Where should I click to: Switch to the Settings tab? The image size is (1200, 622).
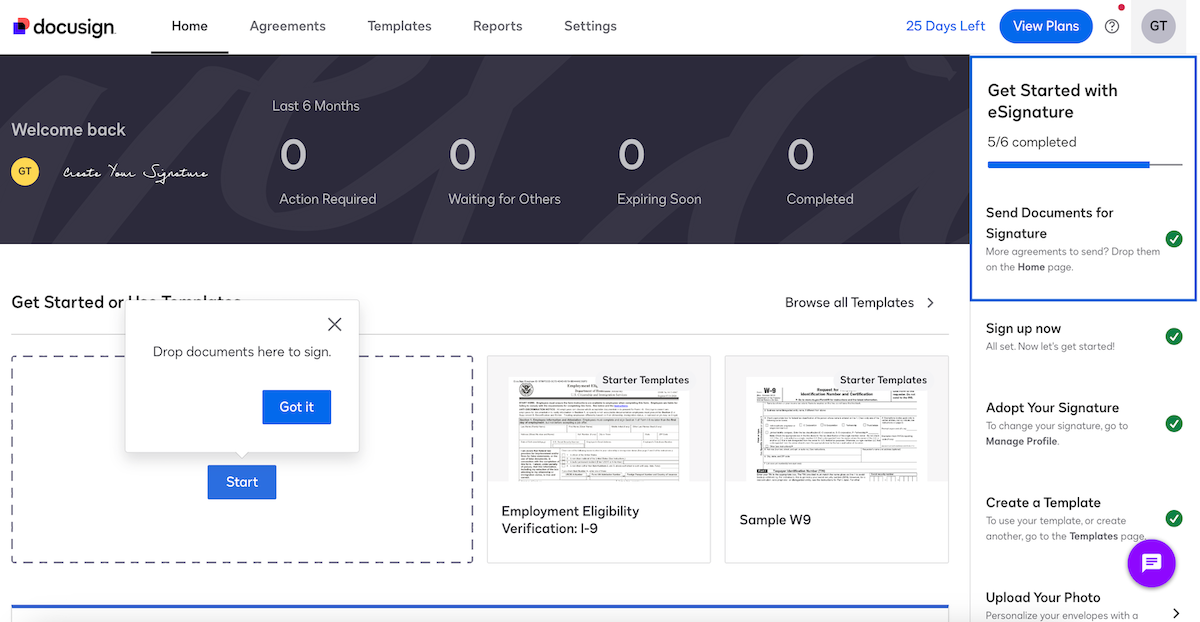tap(590, 26)
